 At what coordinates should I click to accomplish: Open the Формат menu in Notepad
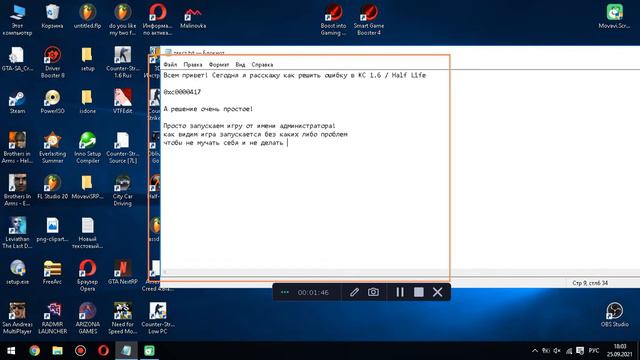(219, 64)
